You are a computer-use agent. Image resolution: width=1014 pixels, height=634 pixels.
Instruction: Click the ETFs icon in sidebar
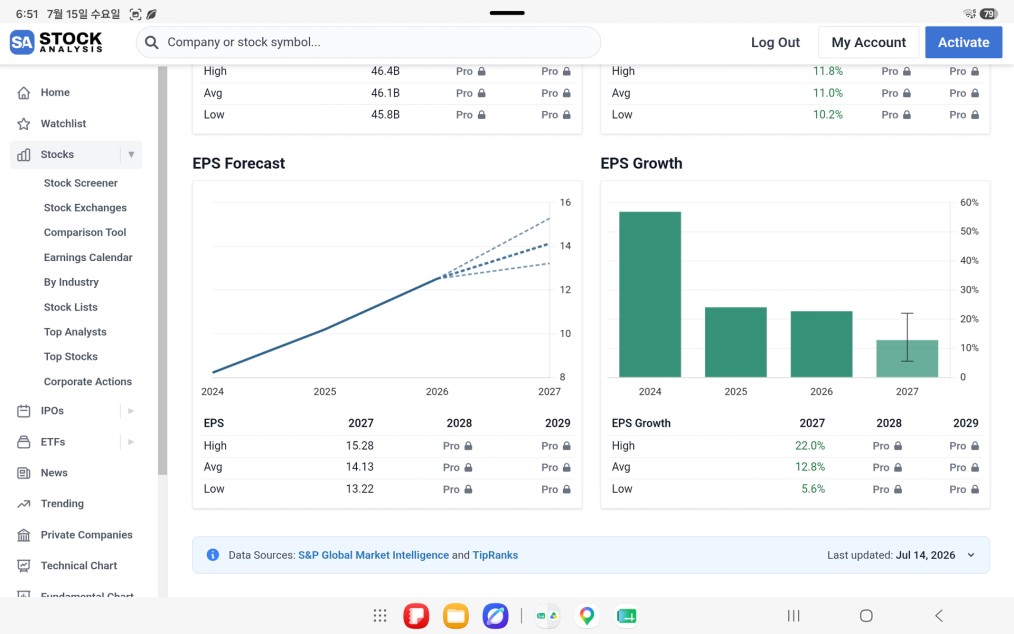(x=24, y=442)
